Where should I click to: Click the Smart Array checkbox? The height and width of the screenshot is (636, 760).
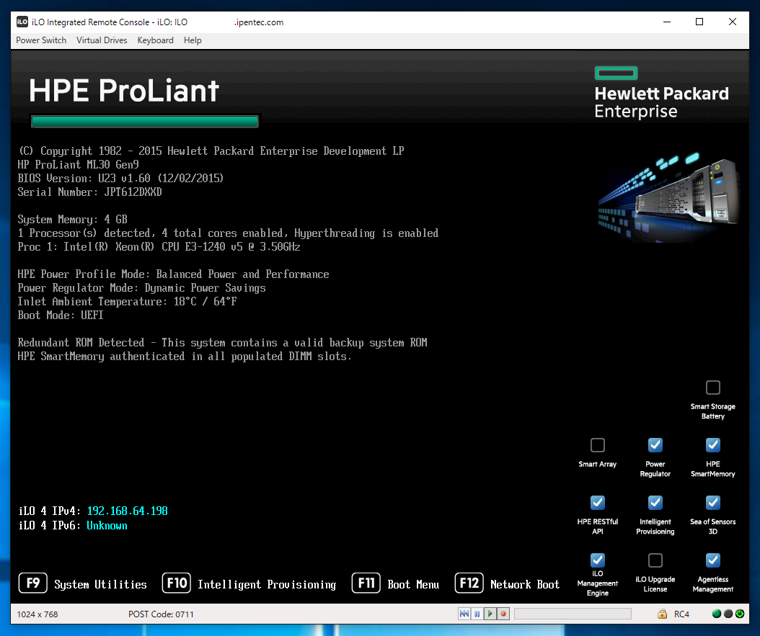pyautogui.click(x=598, y=445)
